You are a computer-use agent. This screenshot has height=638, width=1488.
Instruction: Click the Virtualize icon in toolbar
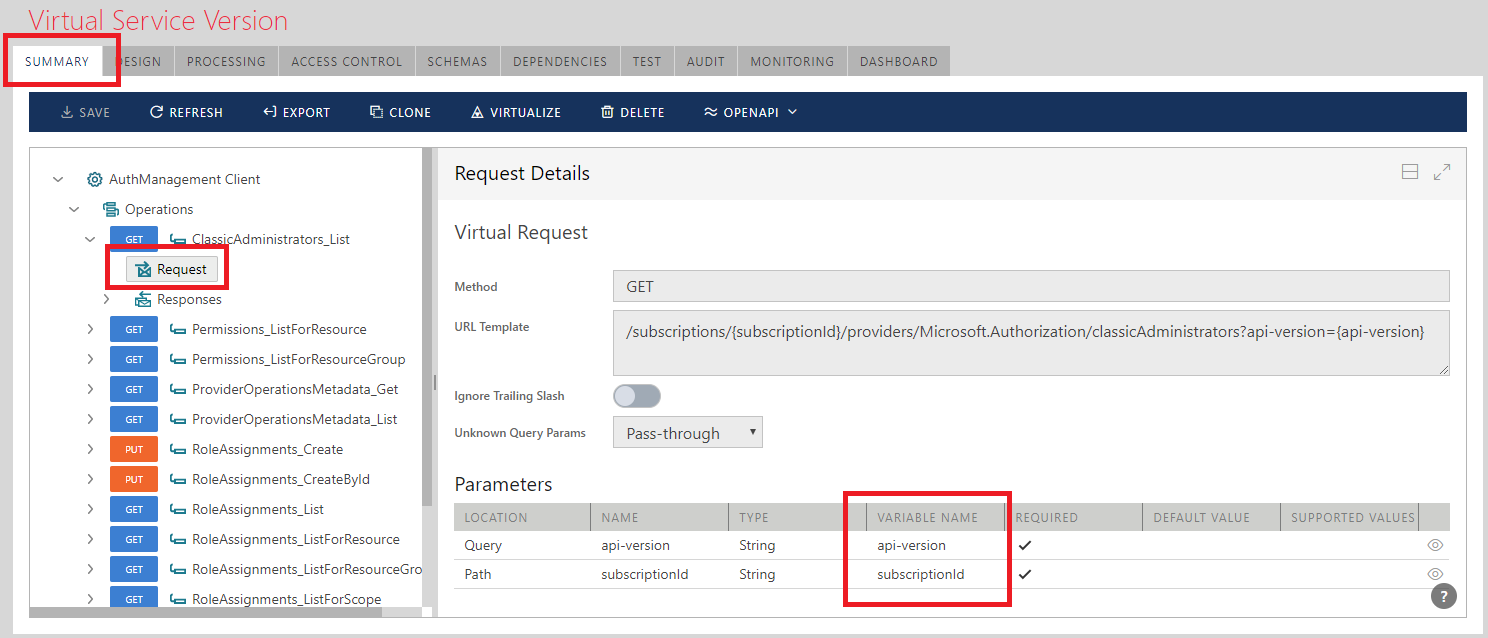click(x=477, y=113)
